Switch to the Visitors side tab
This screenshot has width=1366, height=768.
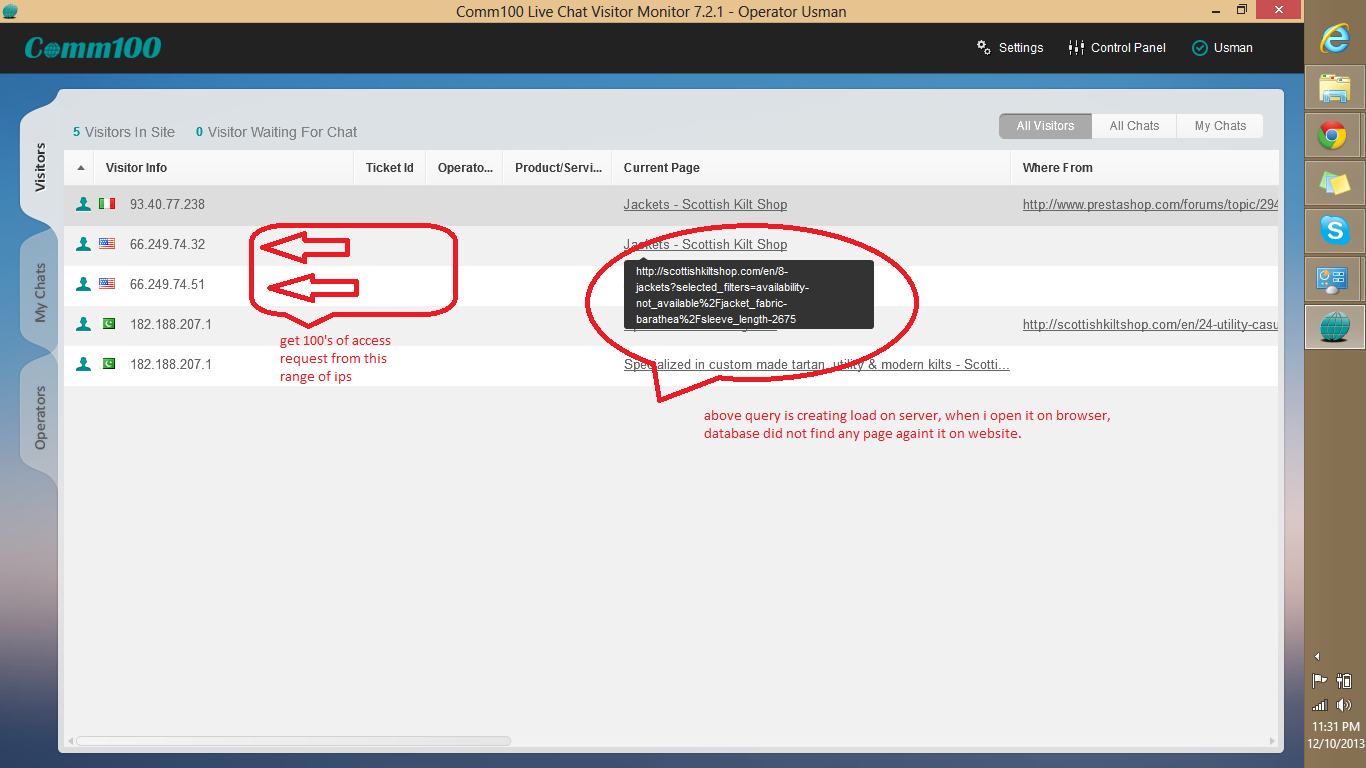[41, 167]
